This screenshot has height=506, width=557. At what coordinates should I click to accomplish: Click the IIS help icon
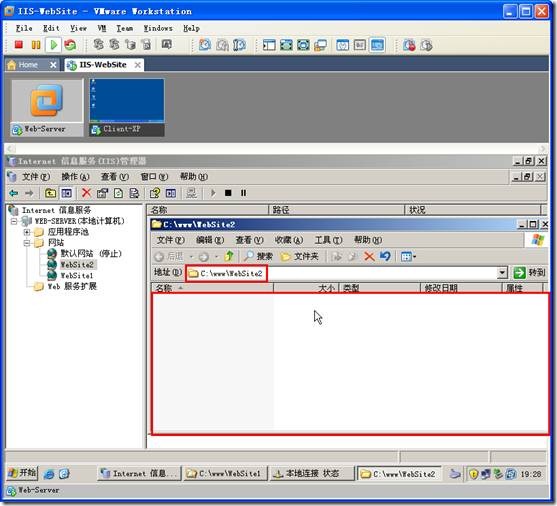(x=155, y=193)
